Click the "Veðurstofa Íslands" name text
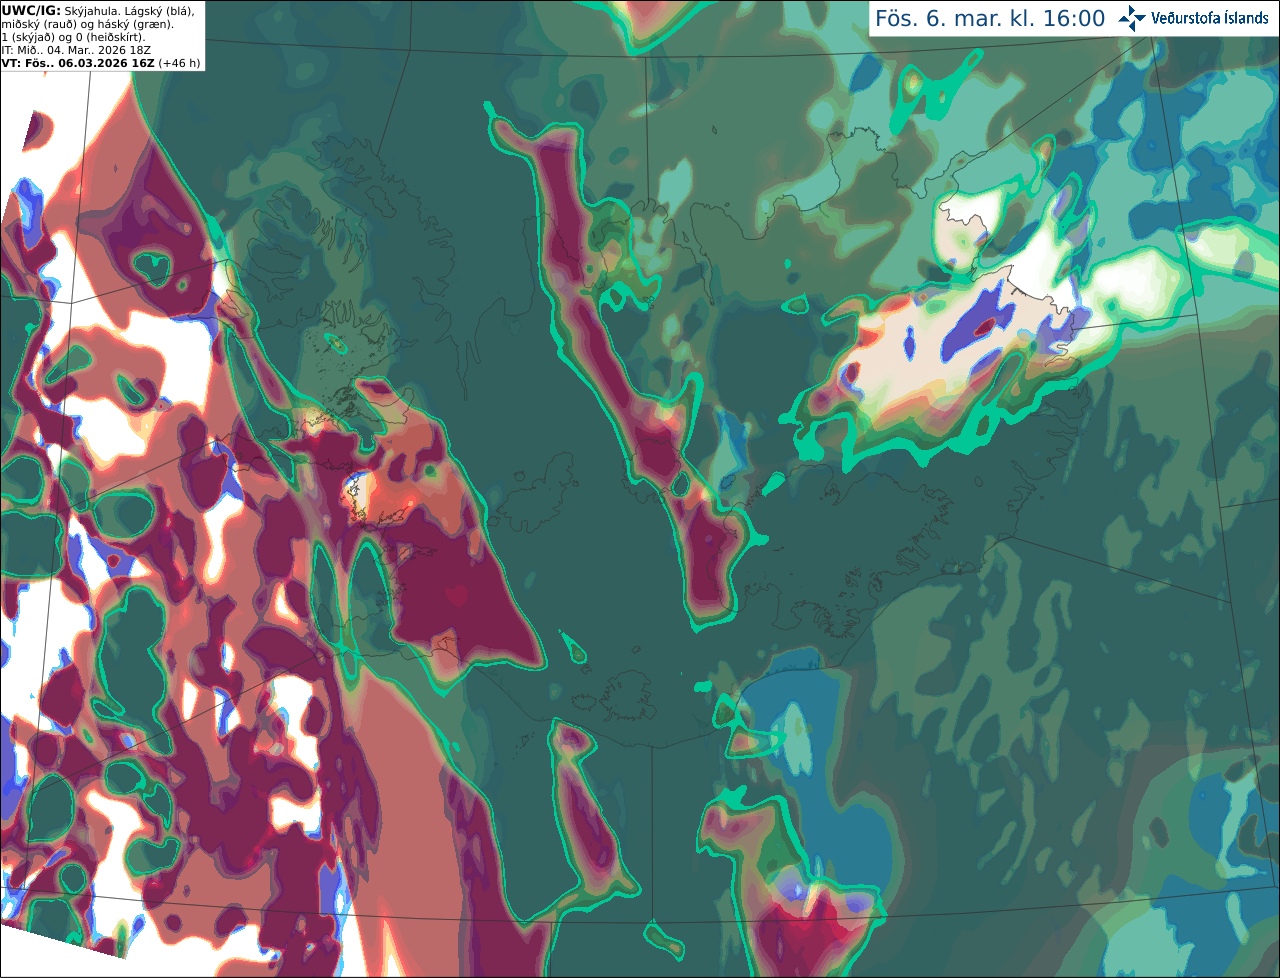The height and width of the screenshot is (978, 1280). pyautogui.click(x=1209, y=18)
